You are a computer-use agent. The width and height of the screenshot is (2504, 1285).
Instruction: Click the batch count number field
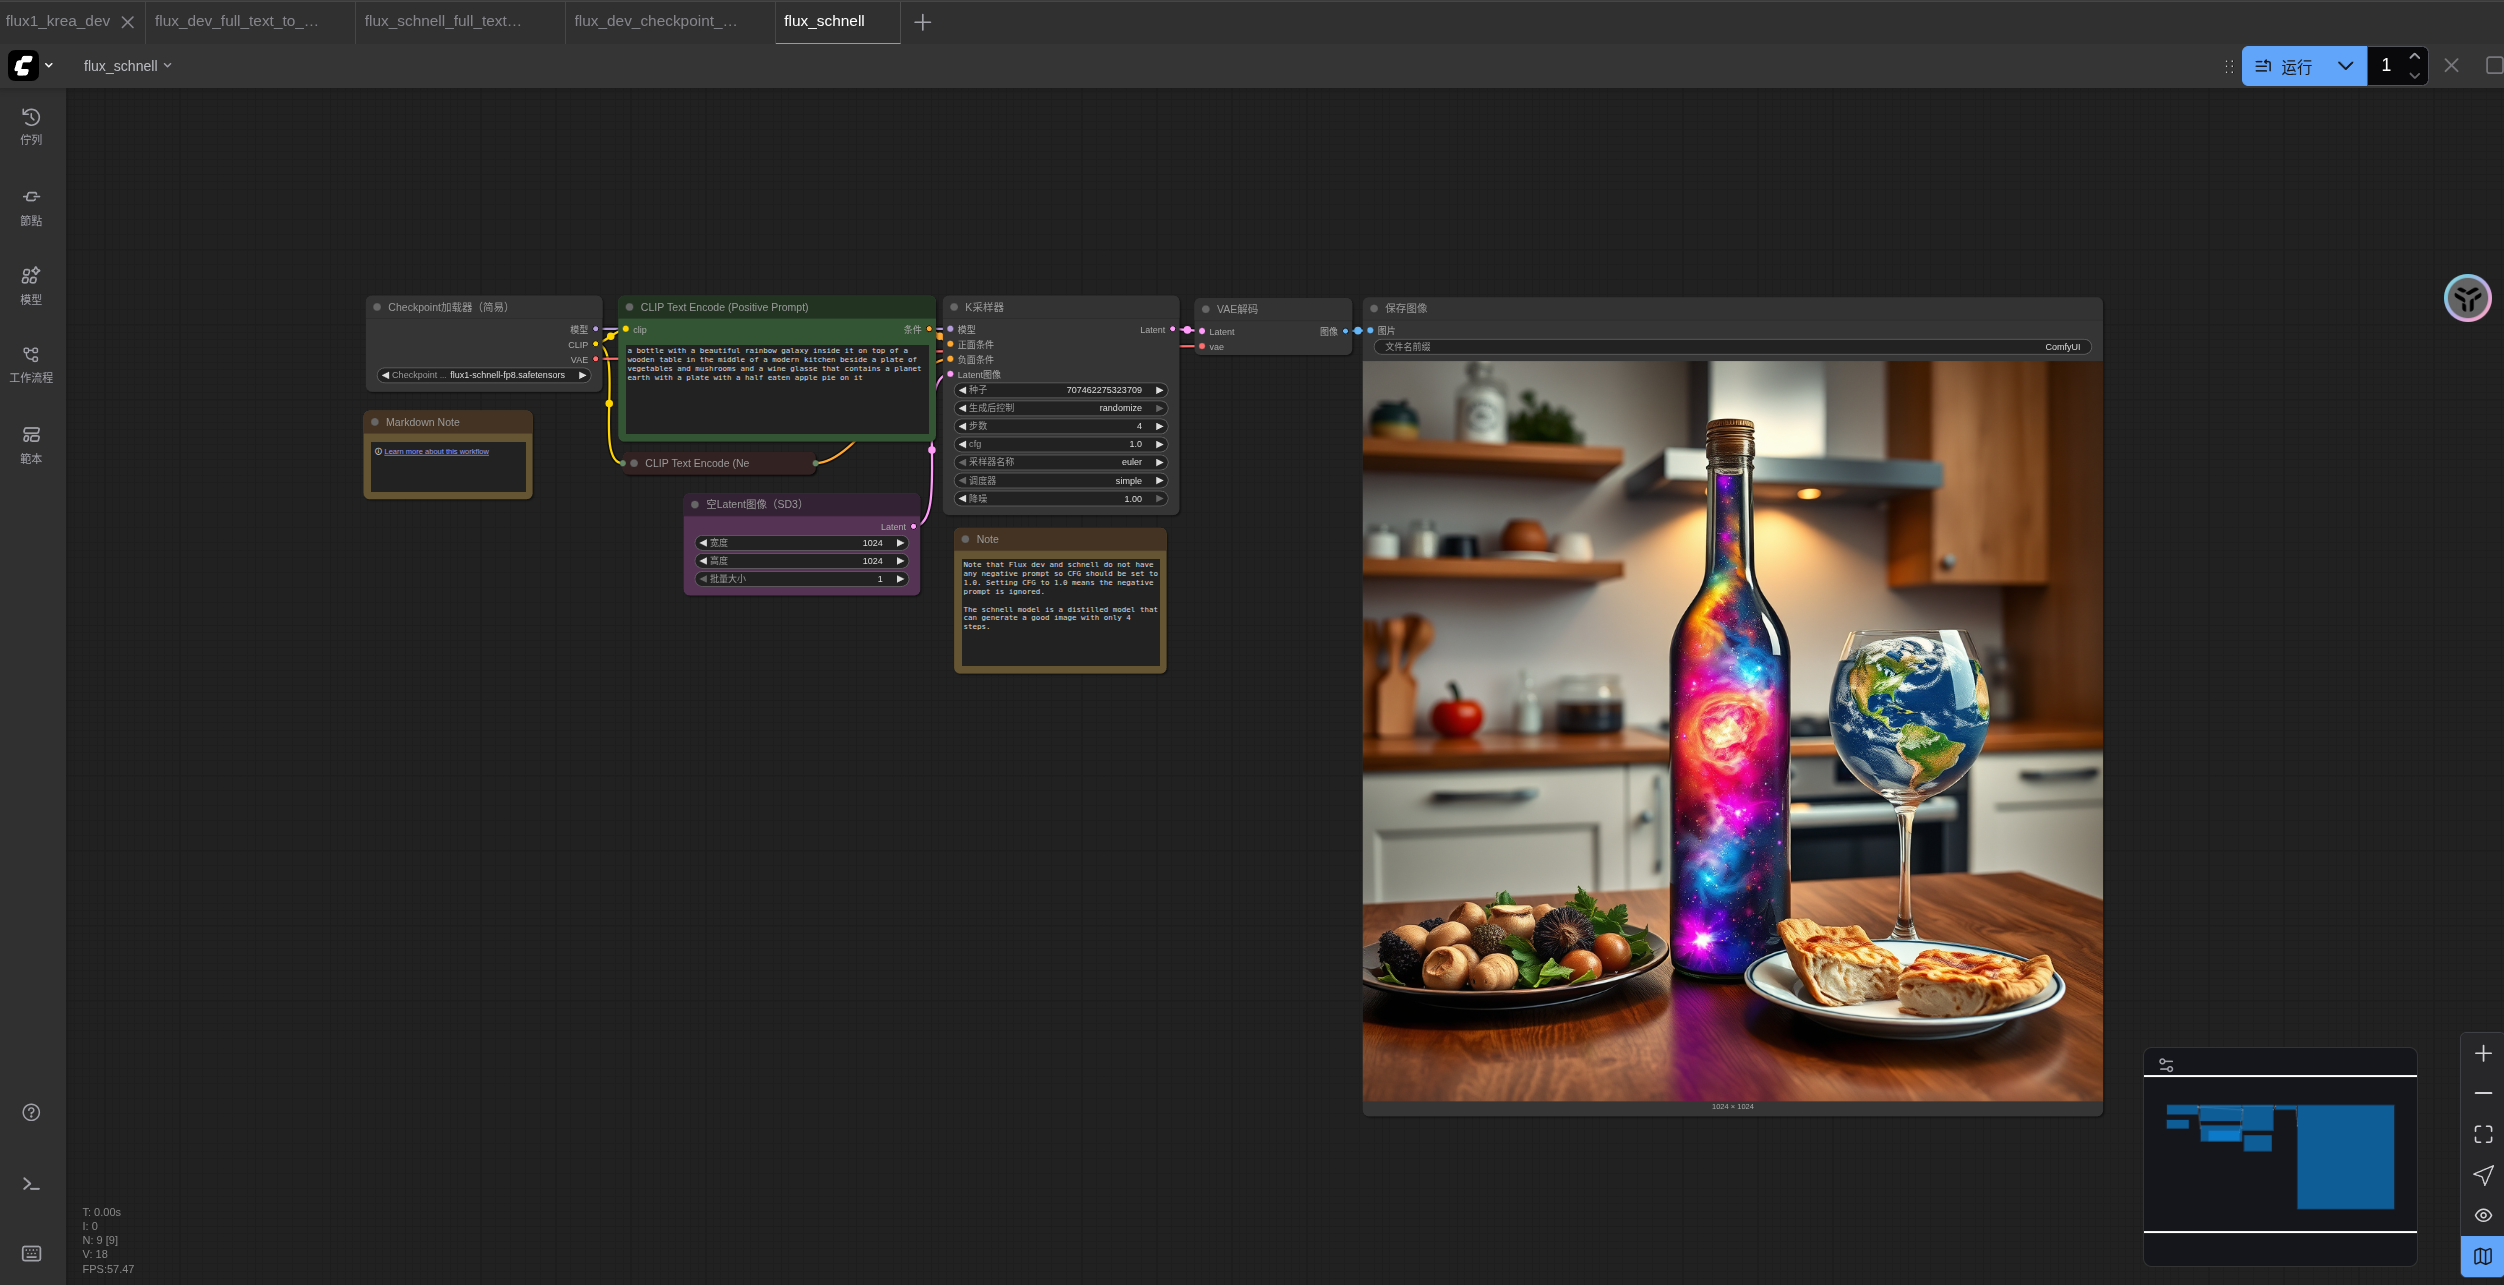pos(2386,66)
